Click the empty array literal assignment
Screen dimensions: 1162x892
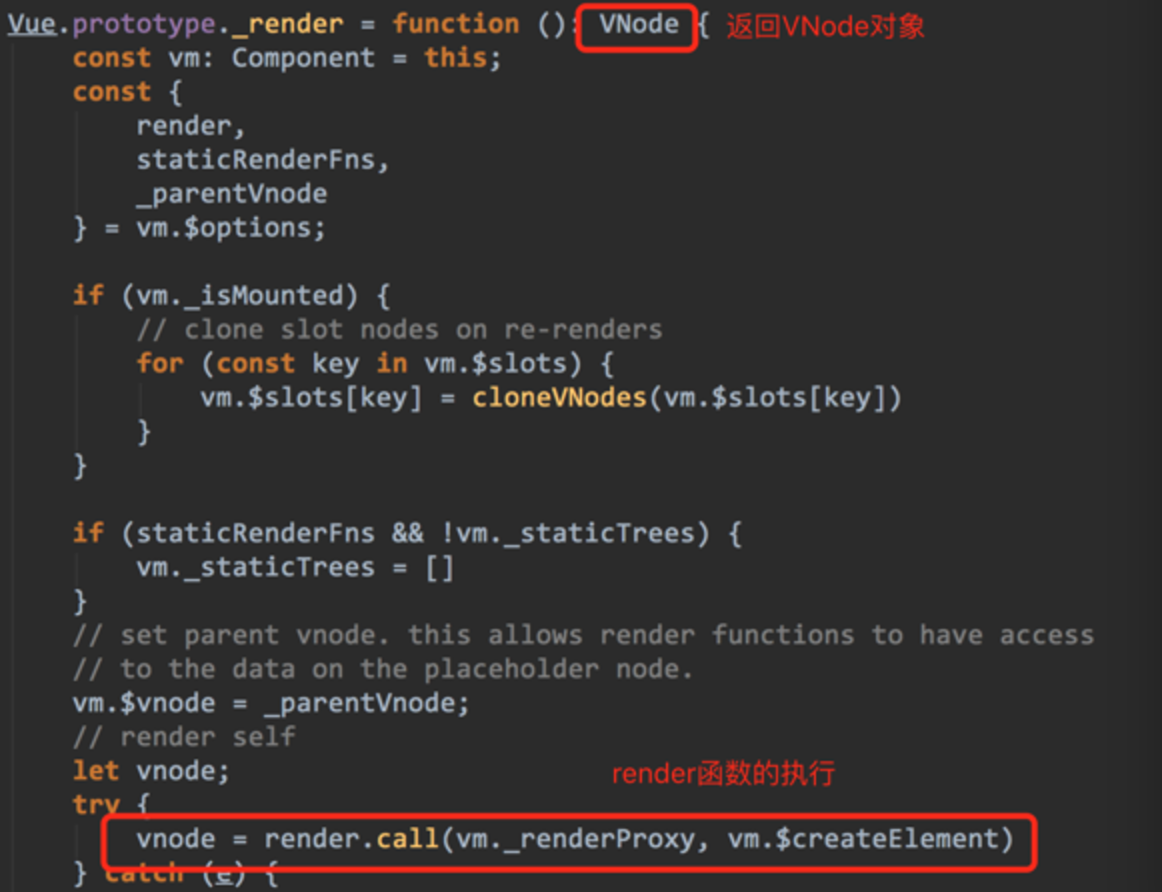(439, 568)
